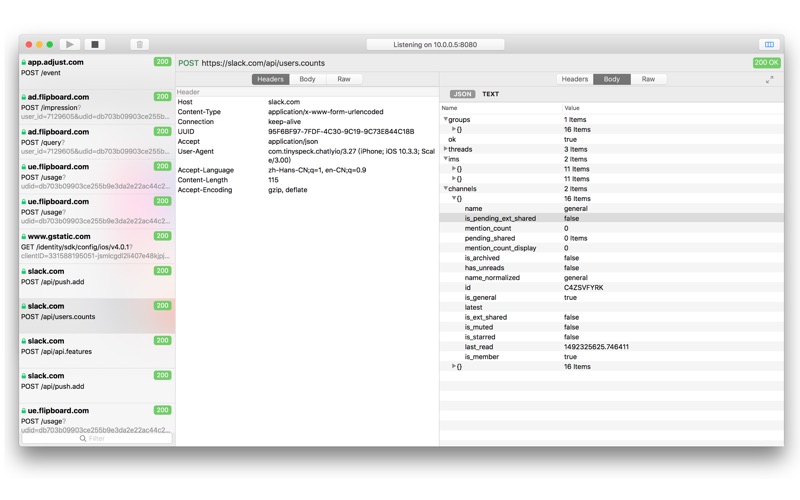Select the slack.com POST /api/api.features request
The image size is (800, 500).
[97, 351]
